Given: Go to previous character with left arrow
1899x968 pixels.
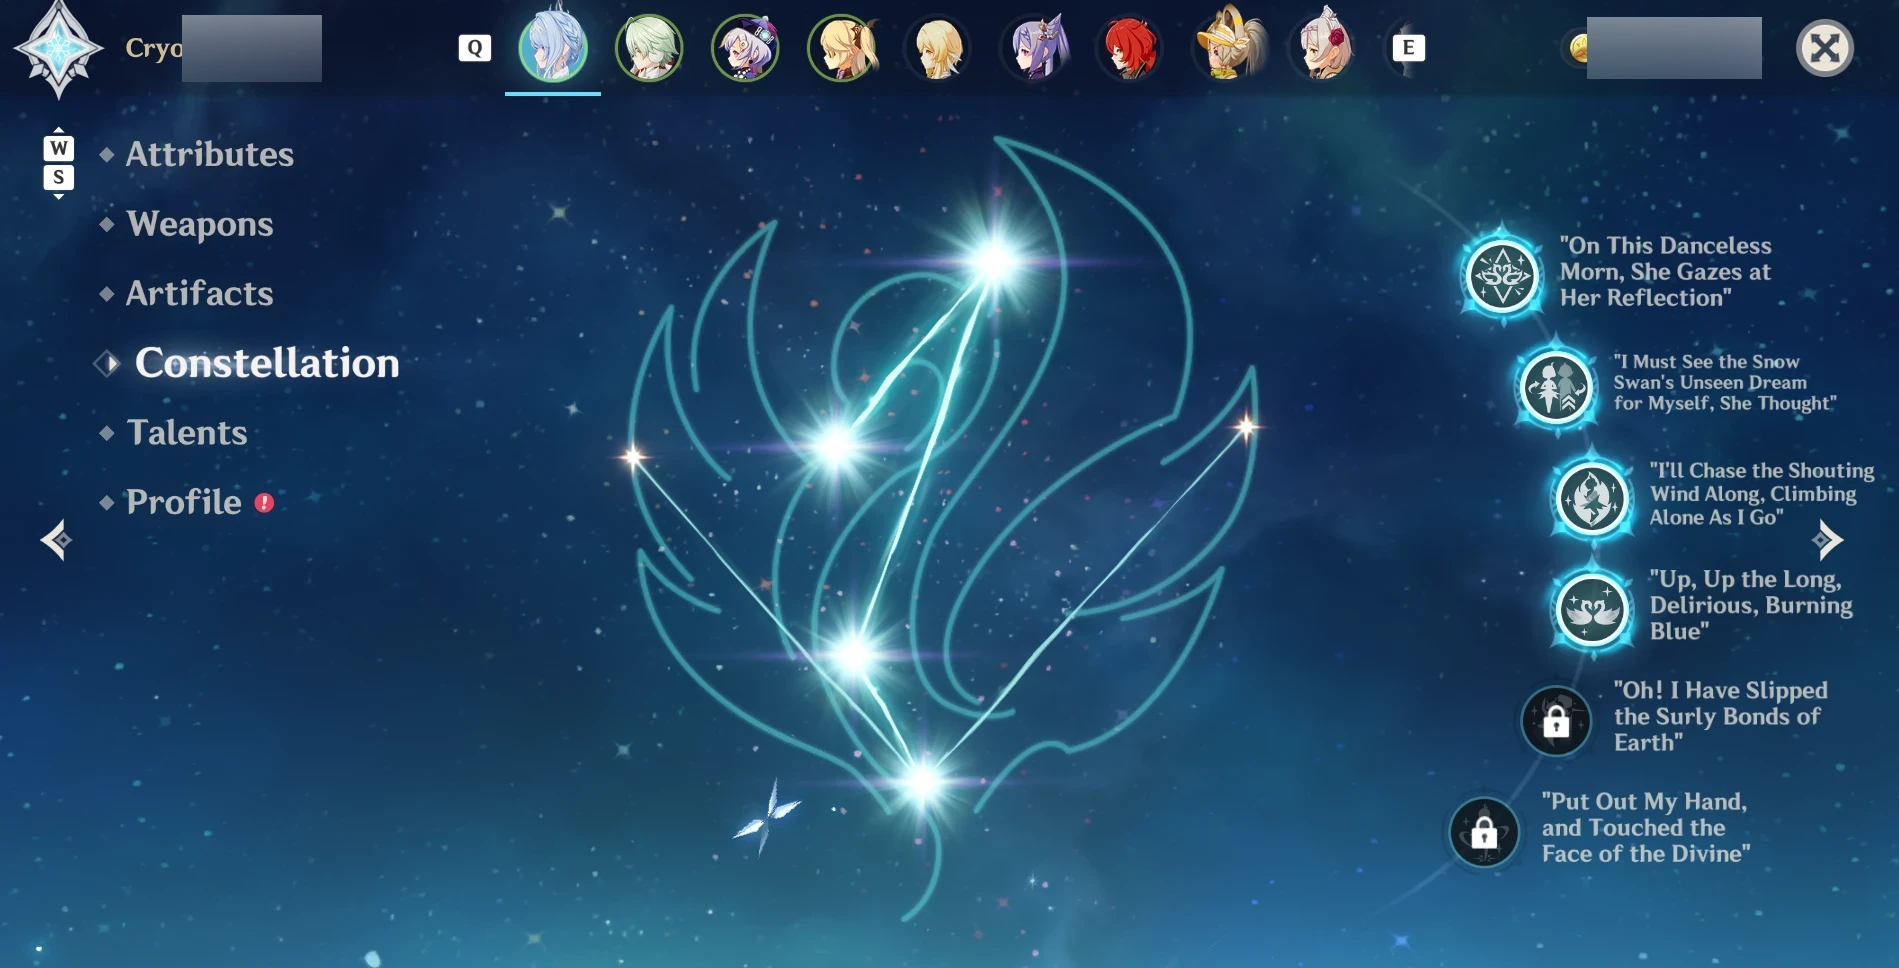Looking at the screenshot, I should (x=56, y=540).
